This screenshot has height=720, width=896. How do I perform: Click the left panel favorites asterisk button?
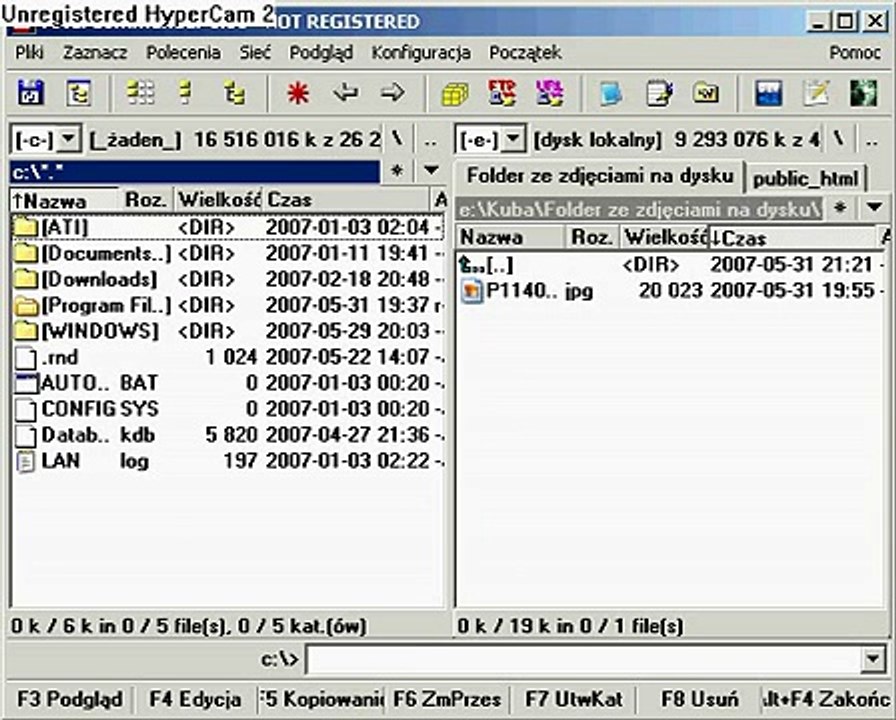(397, 170)
